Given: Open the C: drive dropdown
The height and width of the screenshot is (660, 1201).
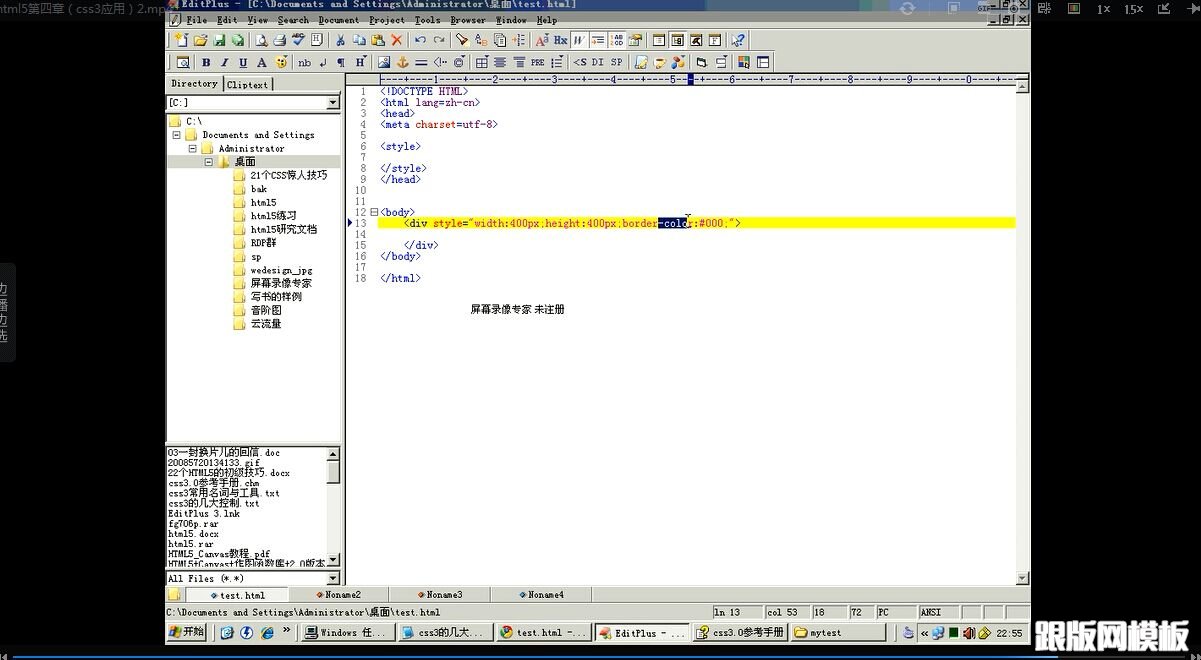Looking at the screenshot, I should pyautogui.click(x=333, y=103).
